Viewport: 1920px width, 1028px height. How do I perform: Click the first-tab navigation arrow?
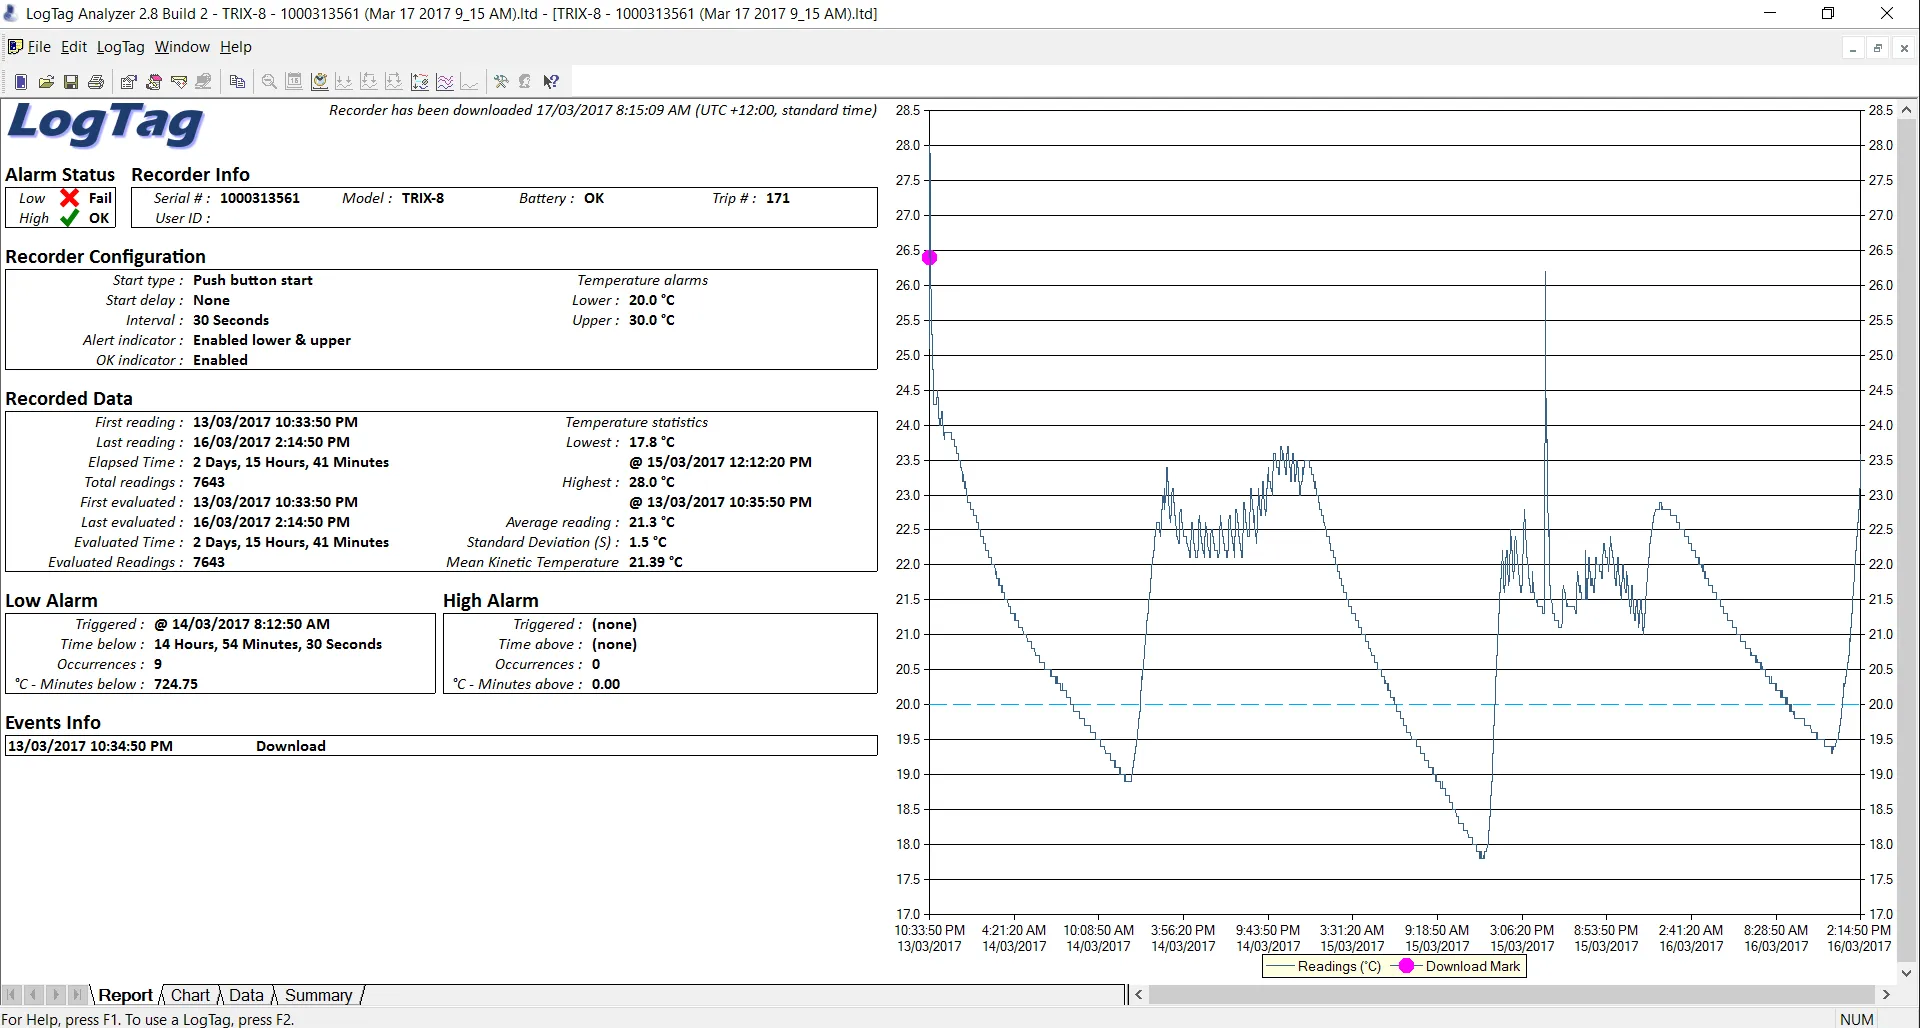11,995
